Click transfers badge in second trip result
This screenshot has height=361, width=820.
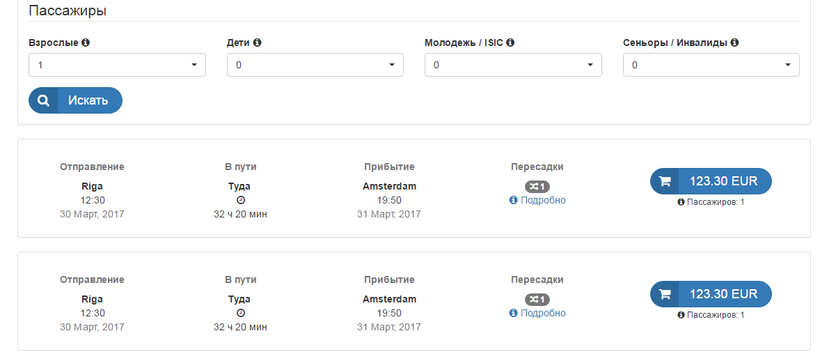tap(537, 300)
